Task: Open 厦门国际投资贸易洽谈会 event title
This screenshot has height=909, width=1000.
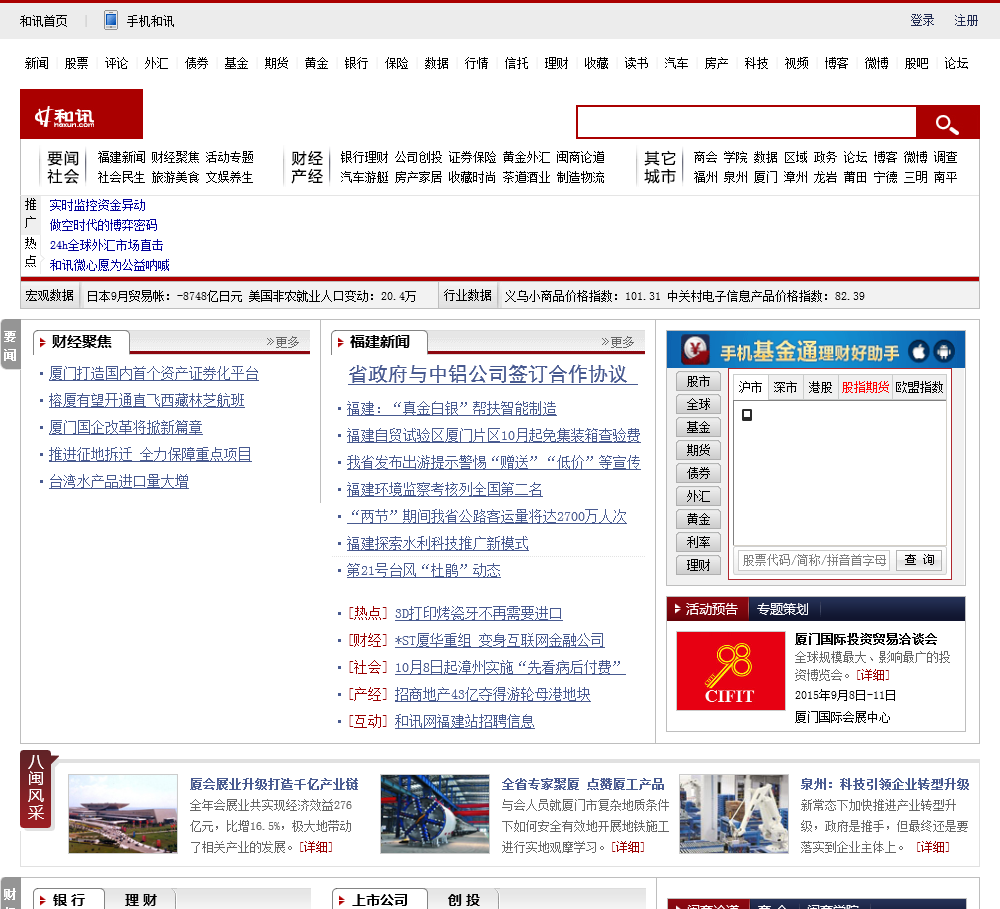Action: click(x=866, y=639)
